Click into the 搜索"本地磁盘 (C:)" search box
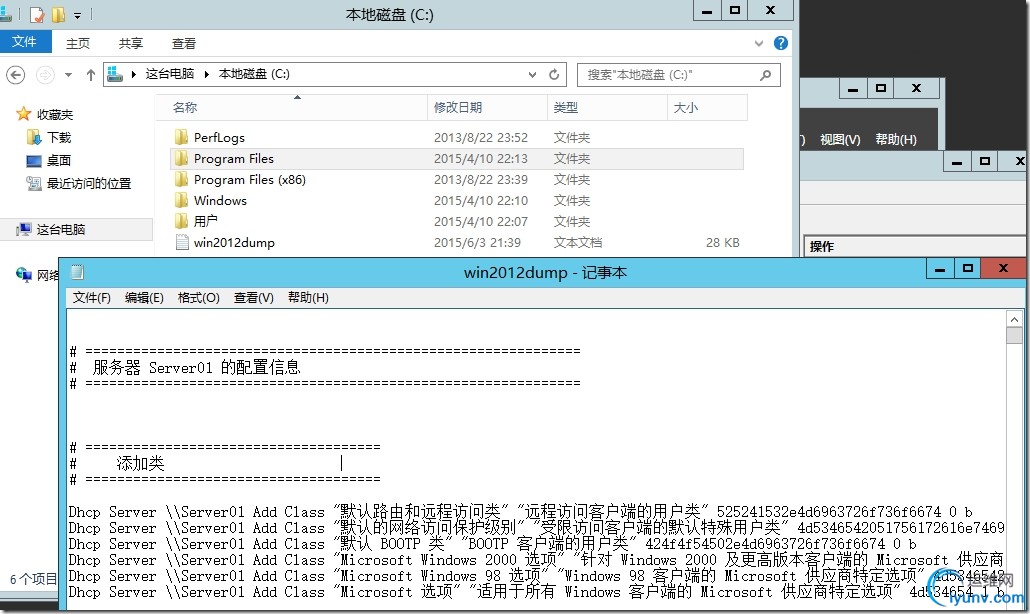The image size is (1030, 614). click(x=679, y=75)
